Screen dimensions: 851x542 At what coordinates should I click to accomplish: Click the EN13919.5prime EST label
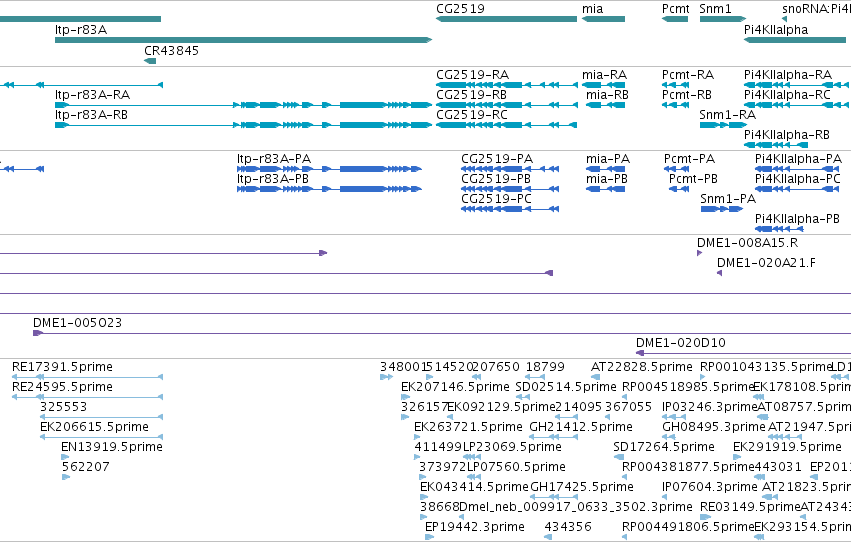[112, 447]
